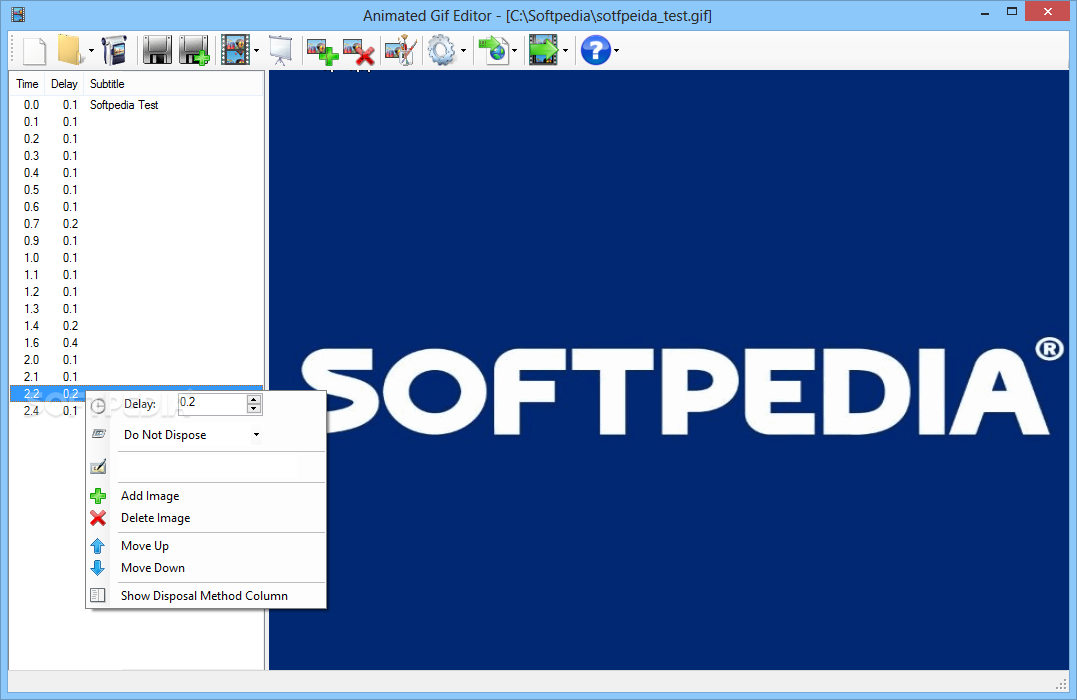Click the subtitle text field in context menu
Viewport: 1077px width, 700px height.
tap(209, 467)
